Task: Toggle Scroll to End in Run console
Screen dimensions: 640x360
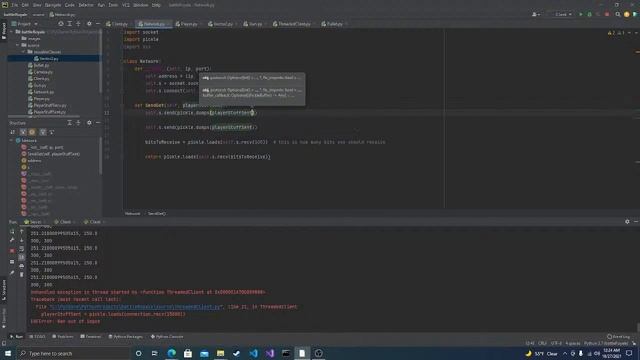Action: pyautogui.click(x=22, y=257)
